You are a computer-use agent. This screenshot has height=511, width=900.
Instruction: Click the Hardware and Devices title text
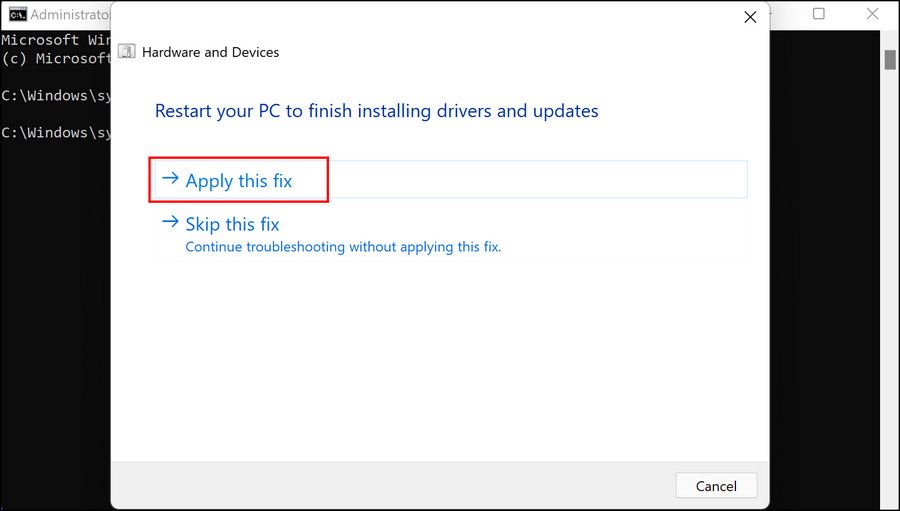click(x=210, y=52)
